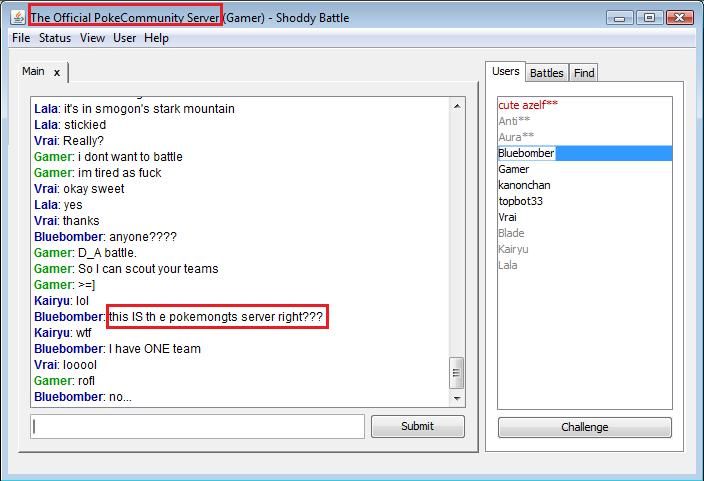Image resolution: width=704 pixels, height=481 pixels.
Task: Click chat line 'Vrai: thanks'
Action: pos(67,221)
